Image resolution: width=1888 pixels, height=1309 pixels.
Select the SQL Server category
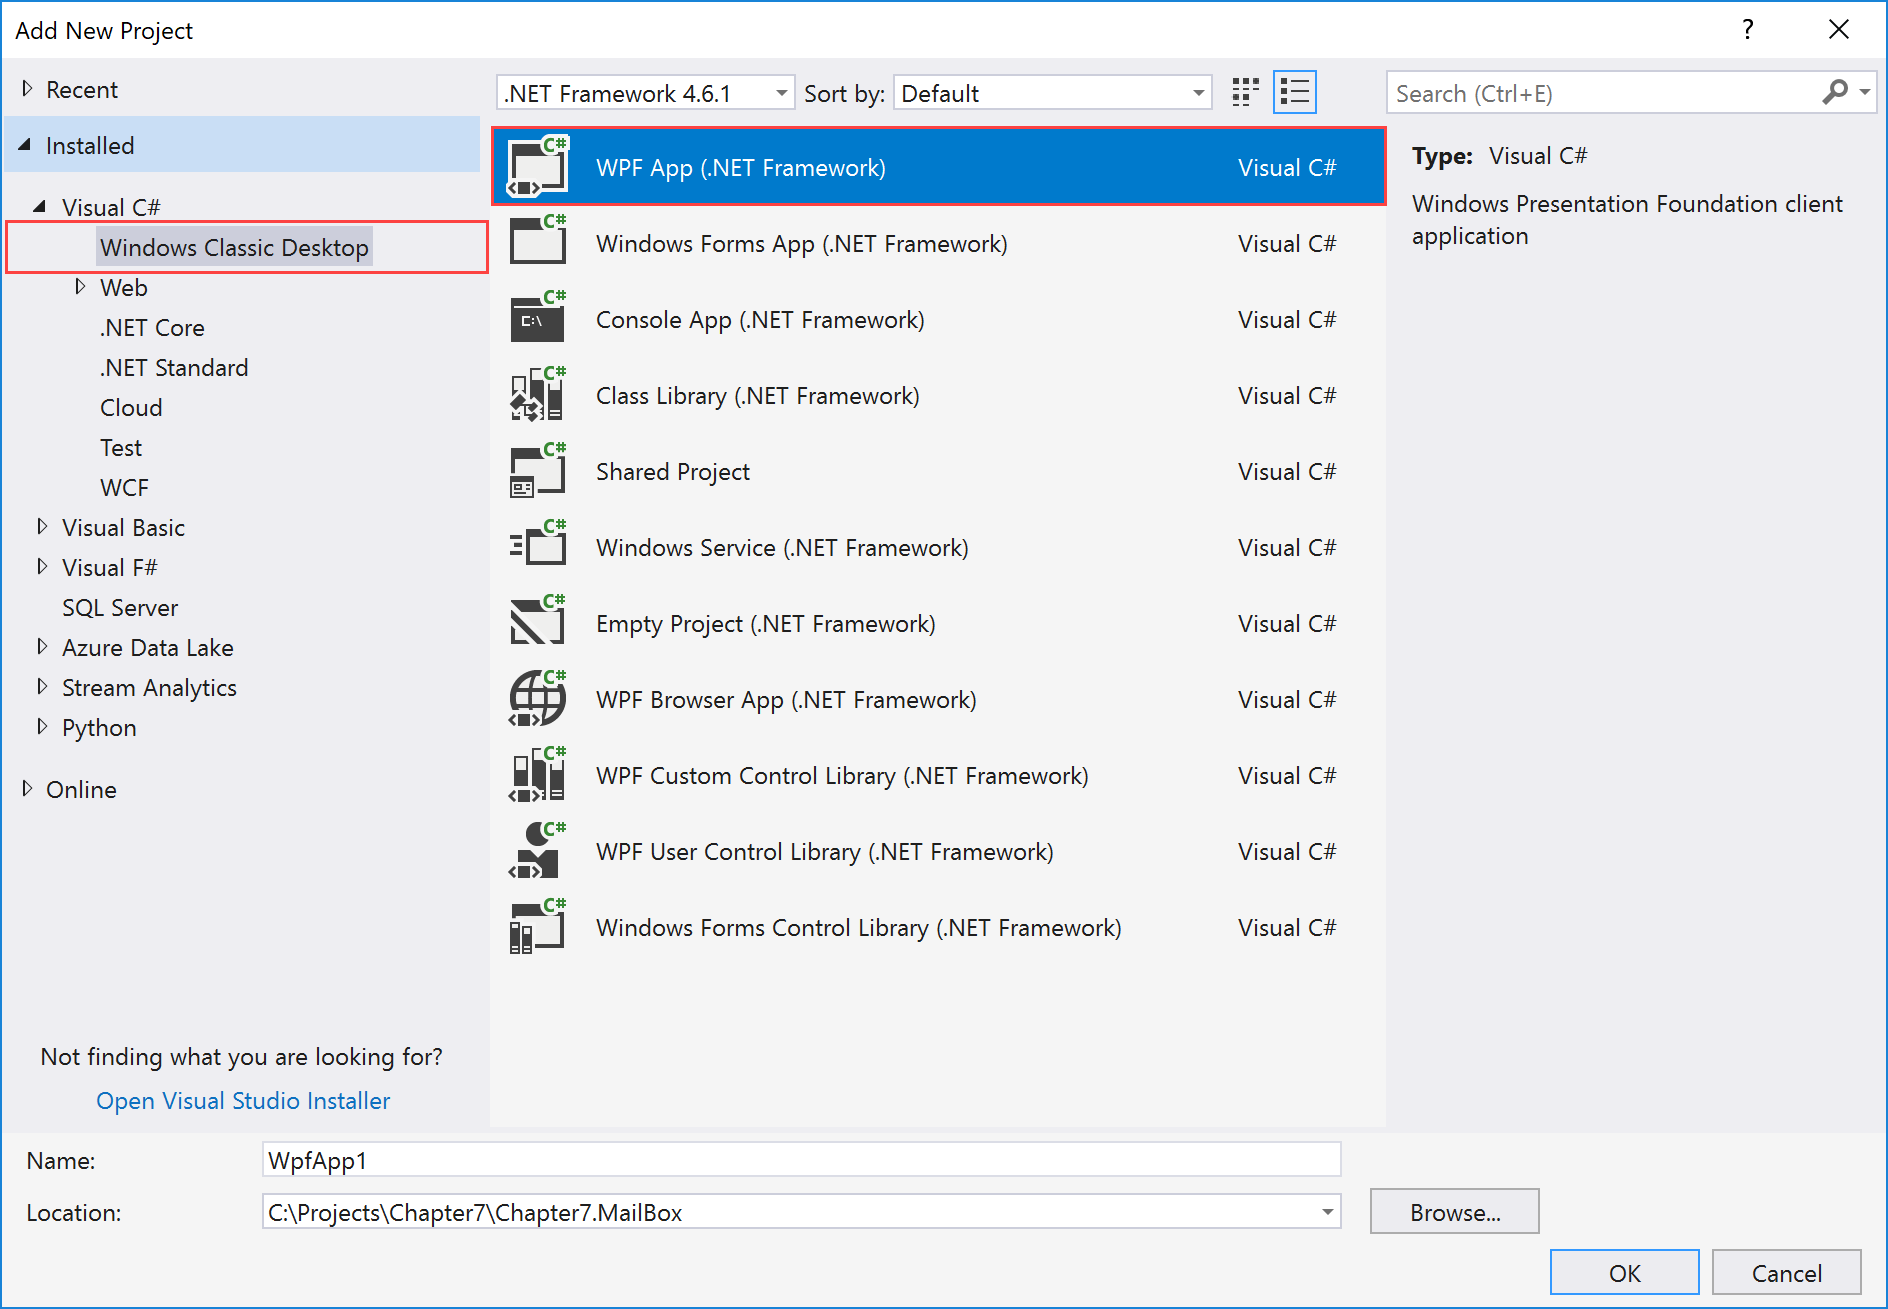click(x=120, y=607)
